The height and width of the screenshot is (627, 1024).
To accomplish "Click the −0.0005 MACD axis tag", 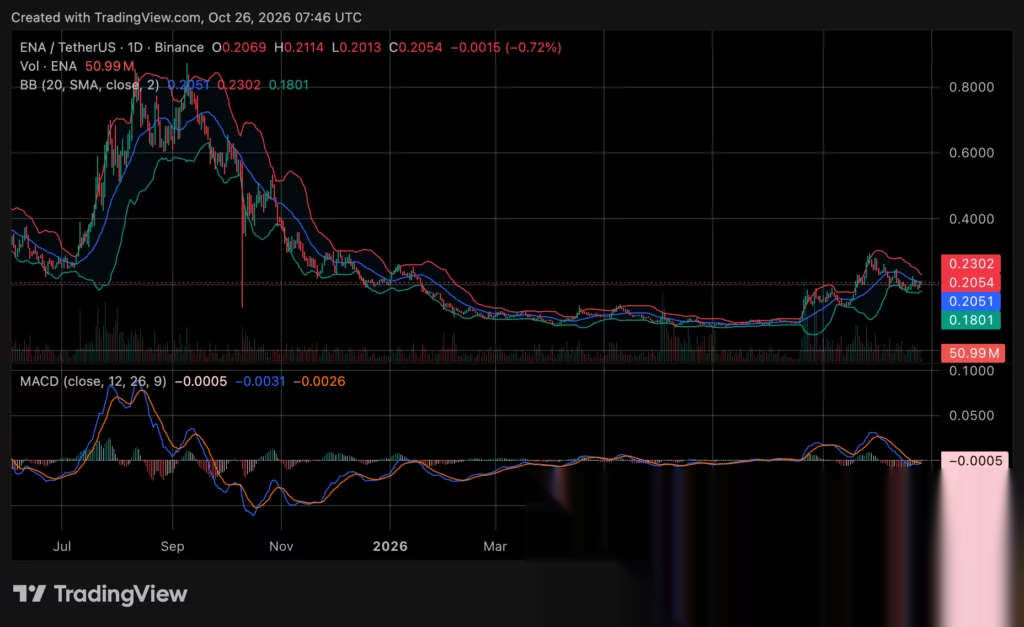I will coord(974,461).
